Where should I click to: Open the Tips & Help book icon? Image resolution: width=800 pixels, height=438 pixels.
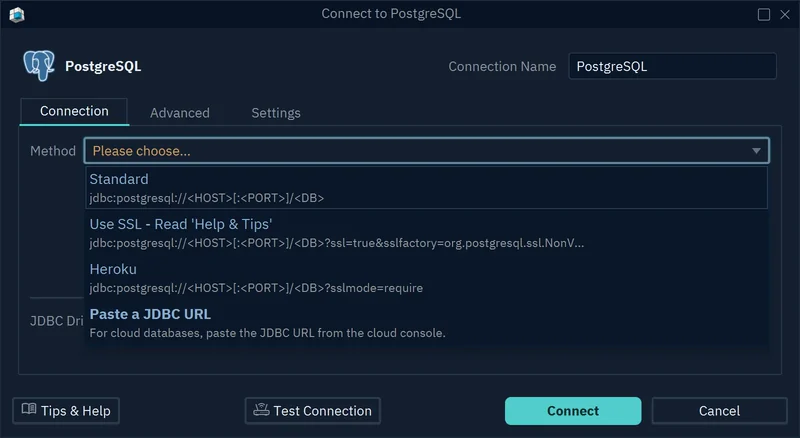coord(29,409)
